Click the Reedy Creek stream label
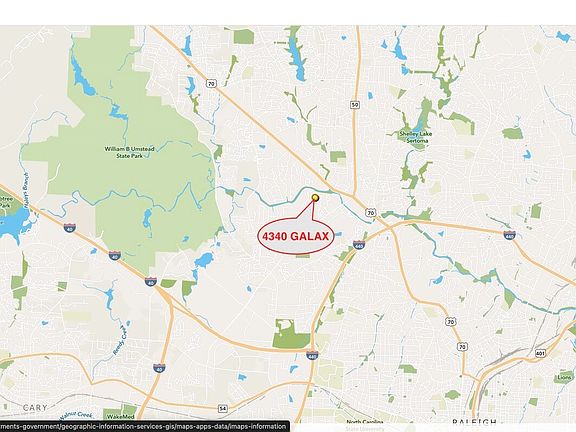 pos(122,342)
